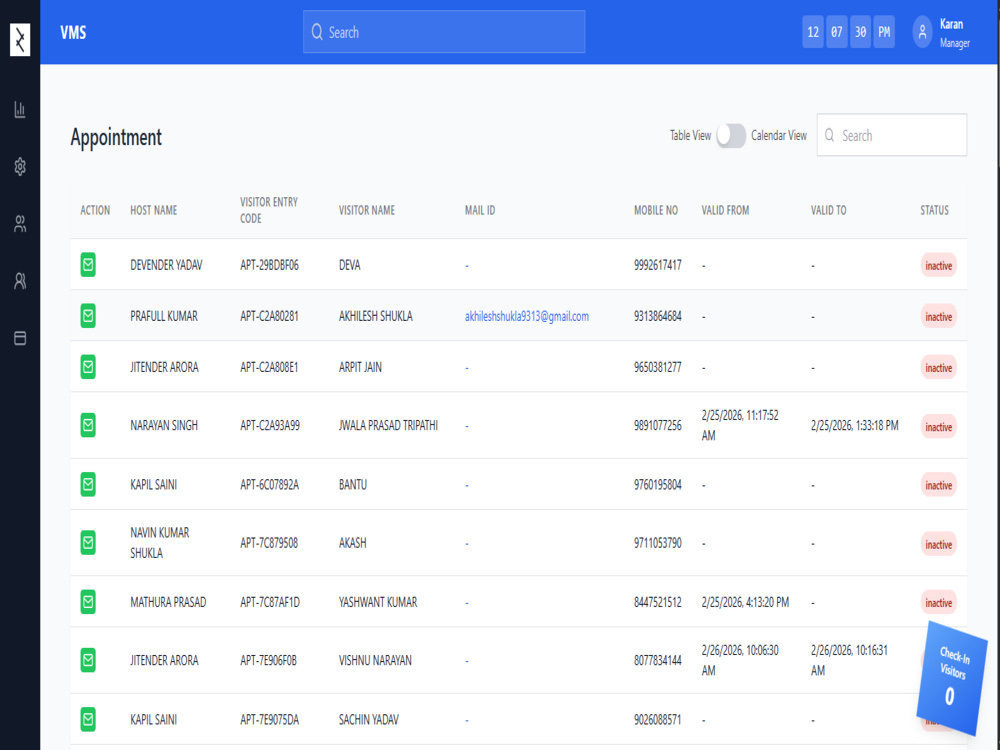Click the inactive badge for AKASH
Image resolution: width=1000 pixels, height=750 pixels.
[939, 545]
